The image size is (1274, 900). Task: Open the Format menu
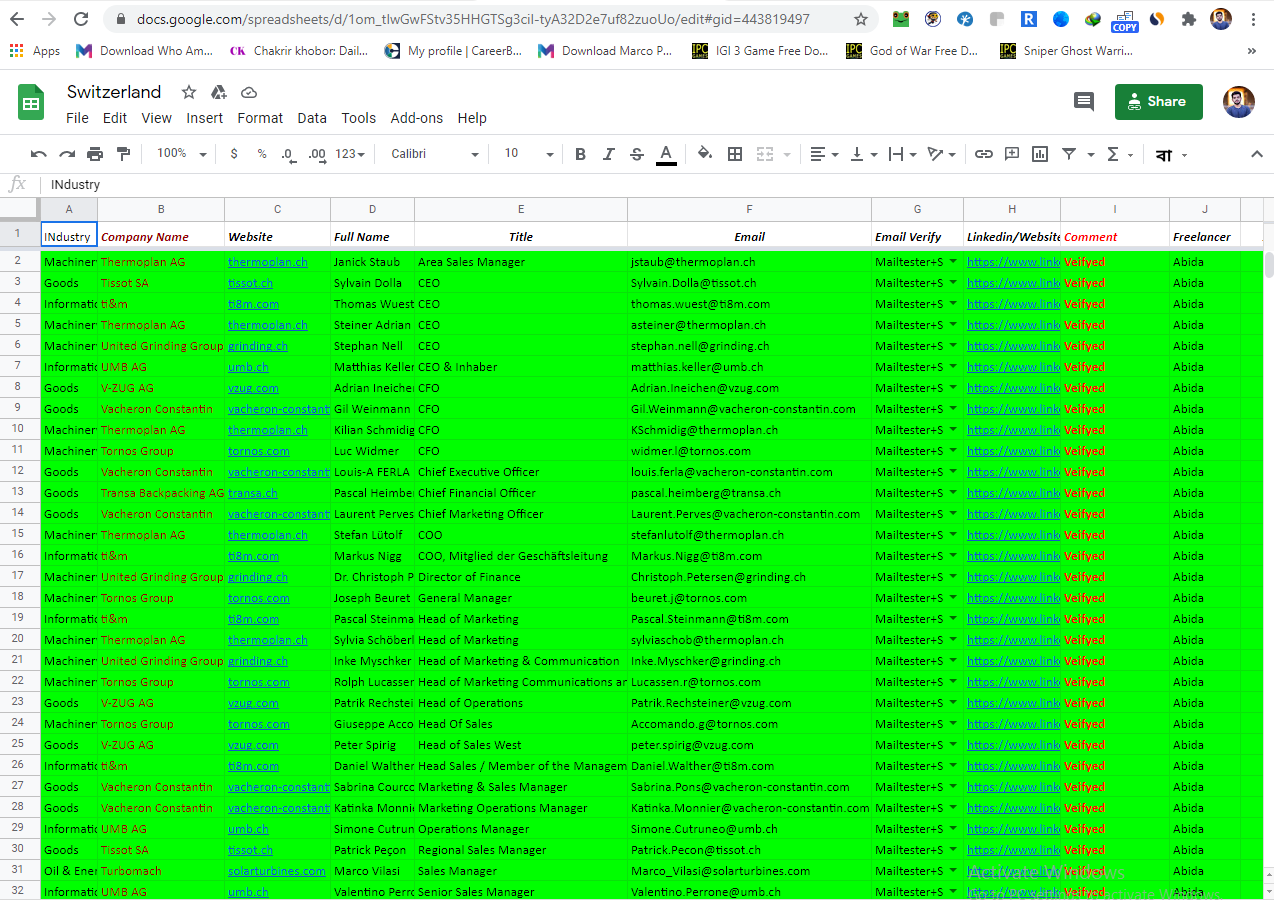pyautogui.click(x=259, y=118)
